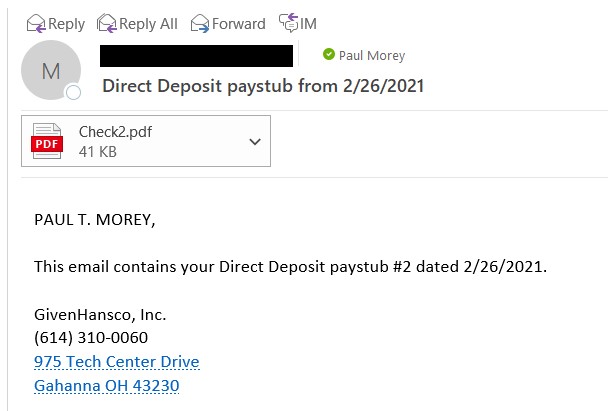Select the Paul Morey recipient name

click(x=372, y=56)
